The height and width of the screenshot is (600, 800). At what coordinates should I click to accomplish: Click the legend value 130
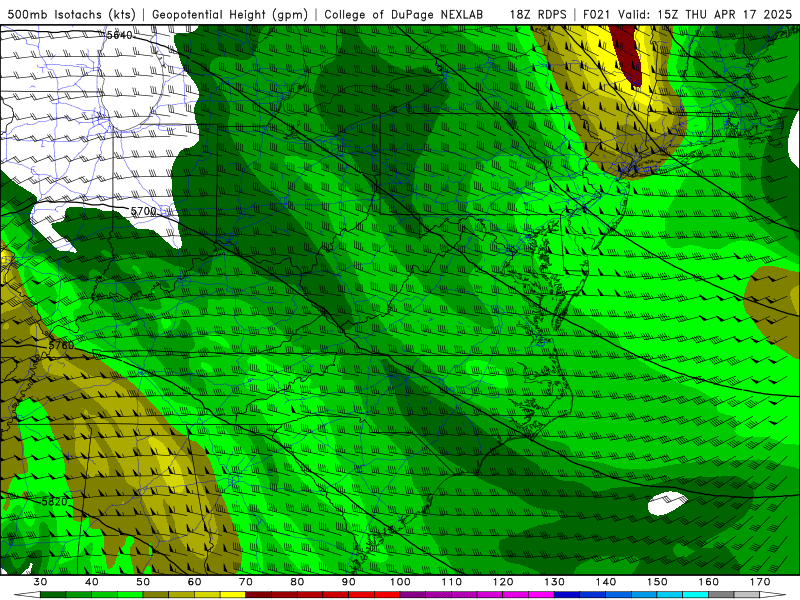click(x=554, y=582)
